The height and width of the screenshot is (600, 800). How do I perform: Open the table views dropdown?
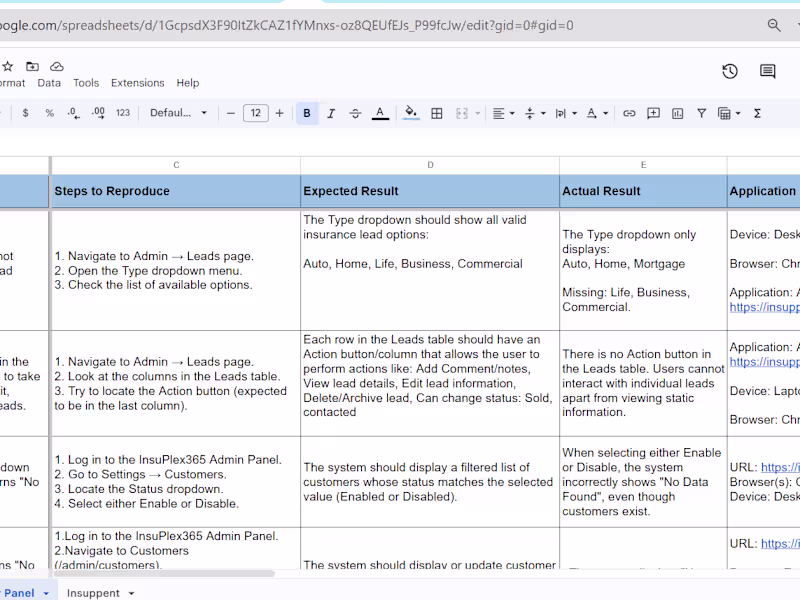(x=729, y=113)
